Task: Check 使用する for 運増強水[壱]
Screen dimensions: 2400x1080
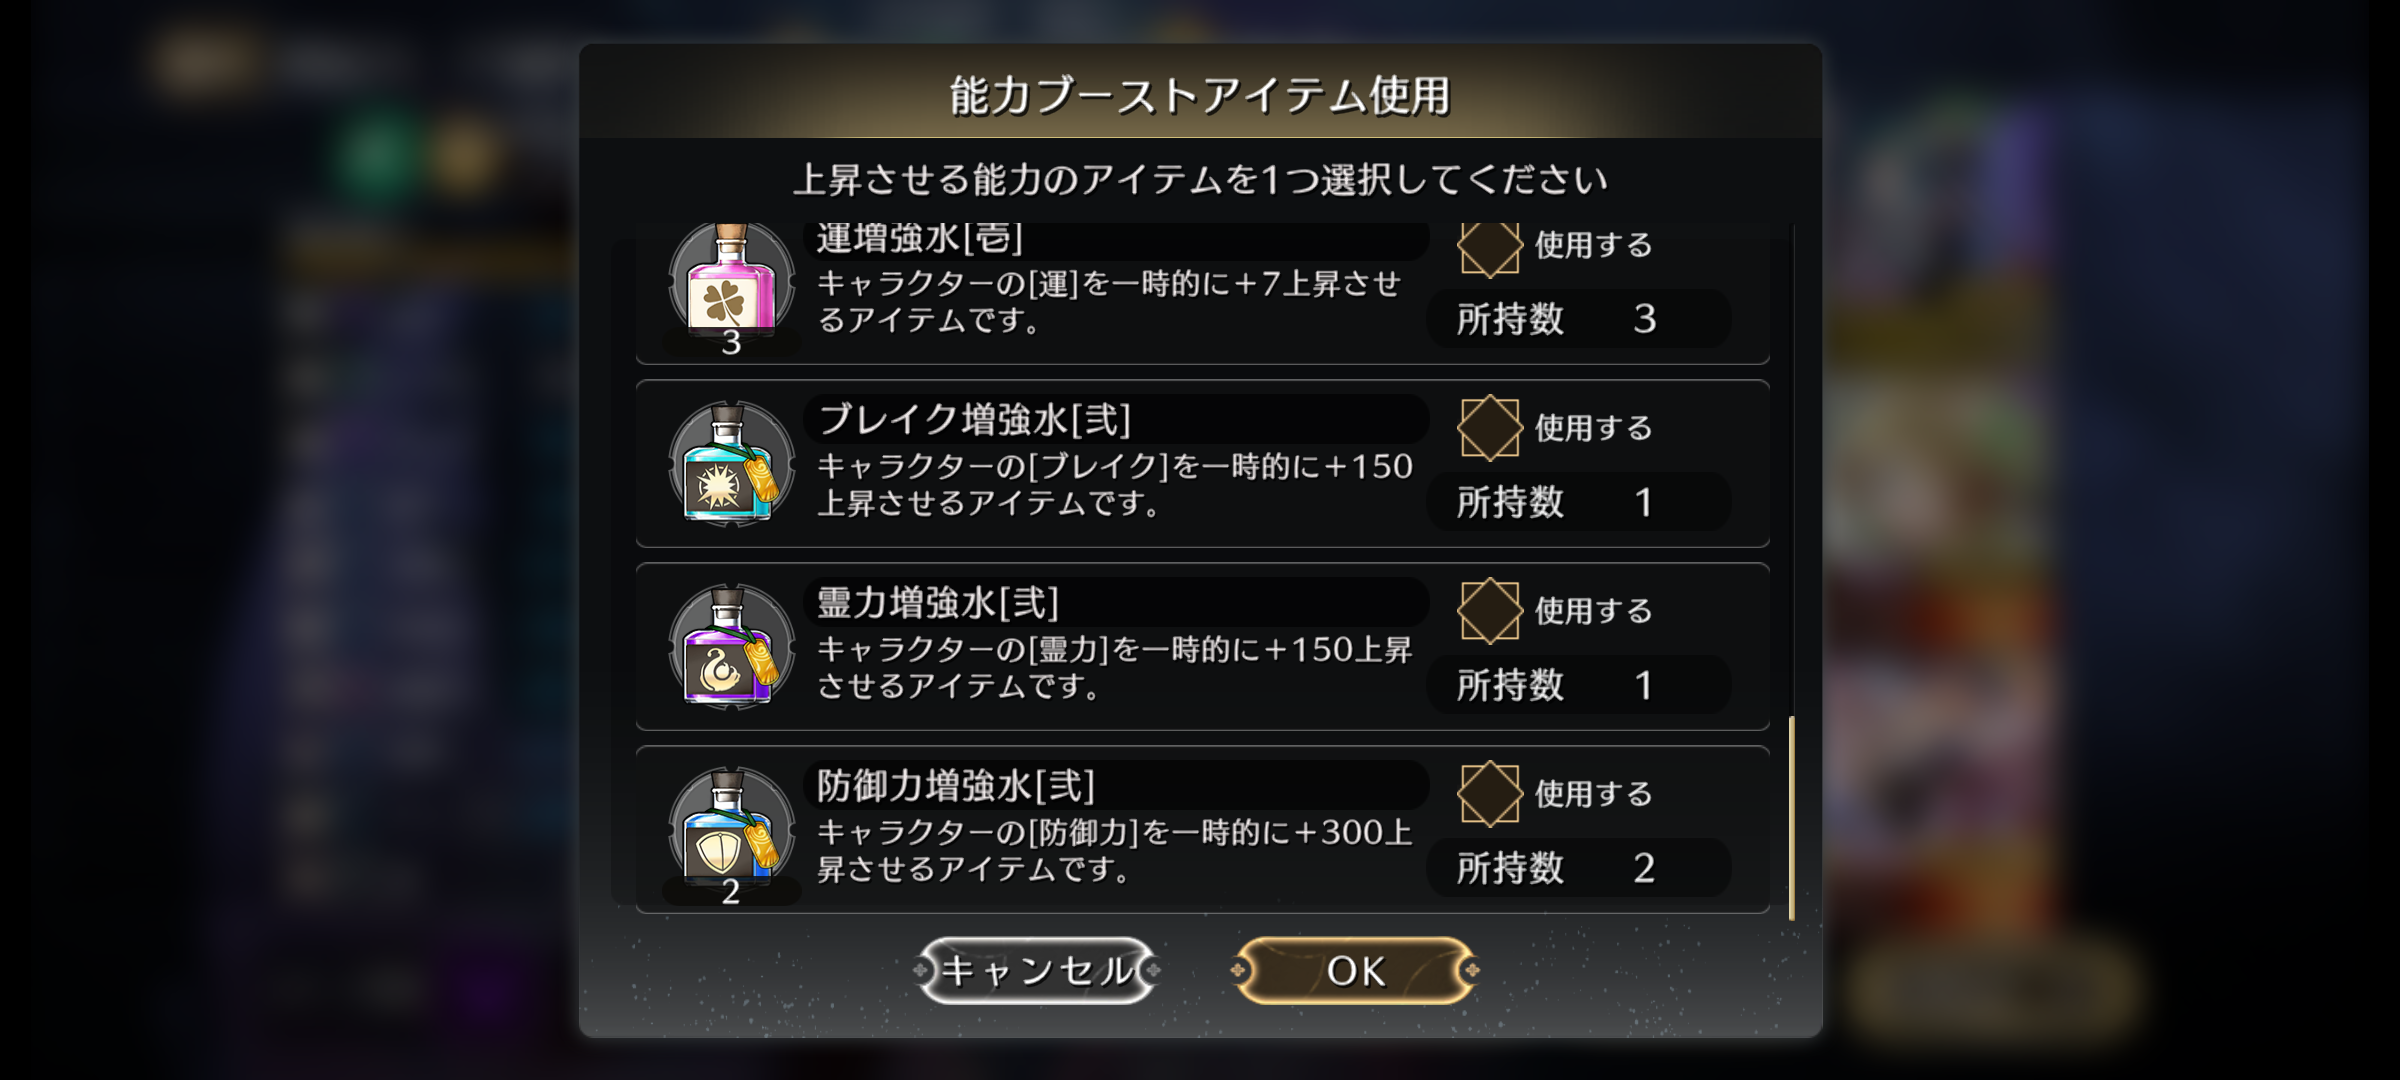Action: click(x=1489, y=247)
